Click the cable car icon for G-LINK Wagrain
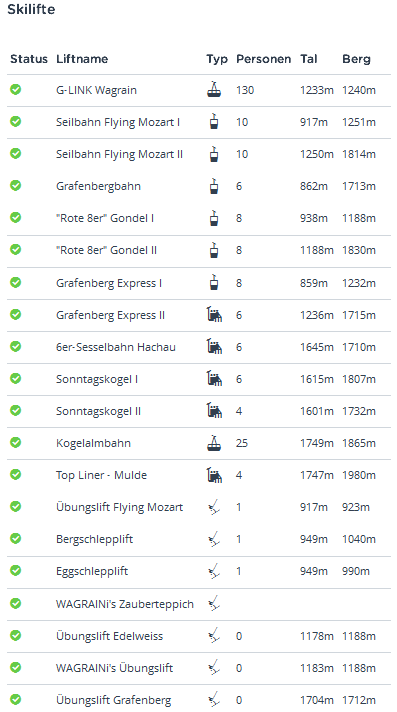Screen dimensions: 397x712 214,89
